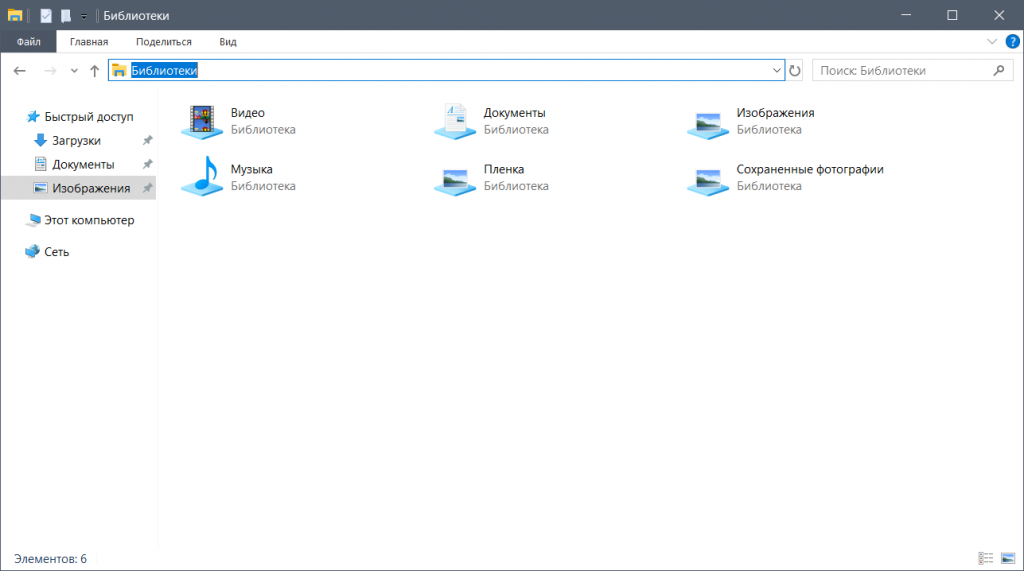Open the Документы library icon
This screenshot has width=1024, height=571.
pos(456,121)
